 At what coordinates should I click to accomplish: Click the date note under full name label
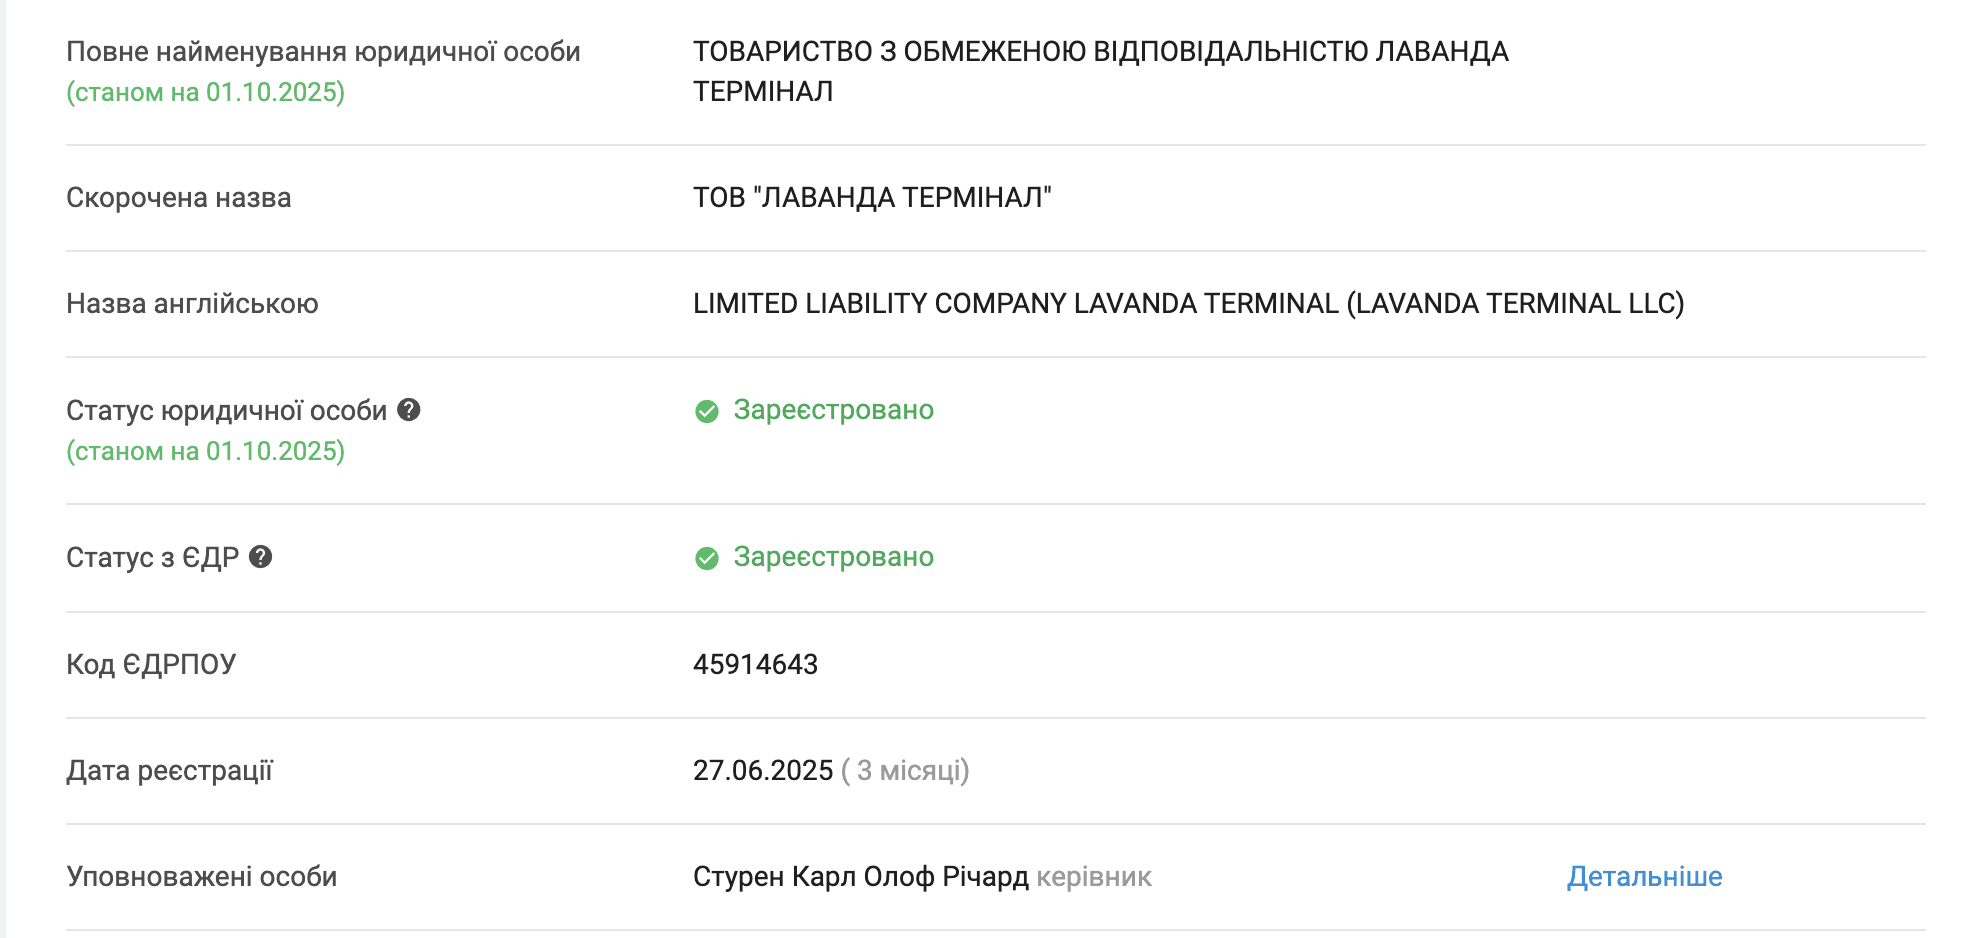click(x=205, y=92)
